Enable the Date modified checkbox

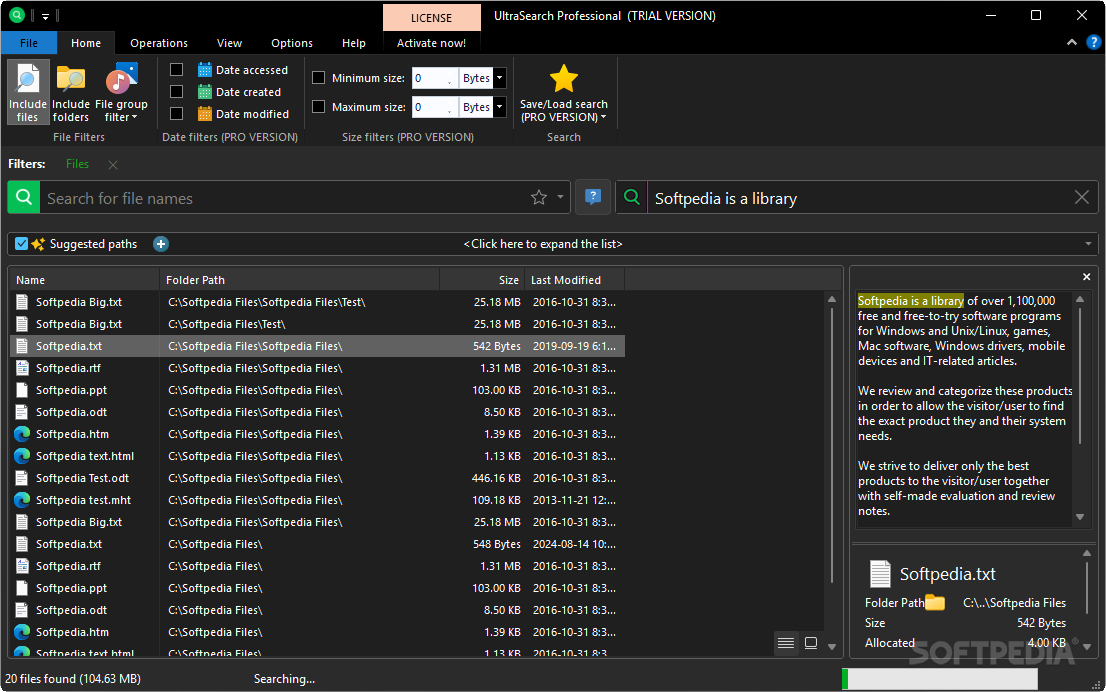coord(176,114)
